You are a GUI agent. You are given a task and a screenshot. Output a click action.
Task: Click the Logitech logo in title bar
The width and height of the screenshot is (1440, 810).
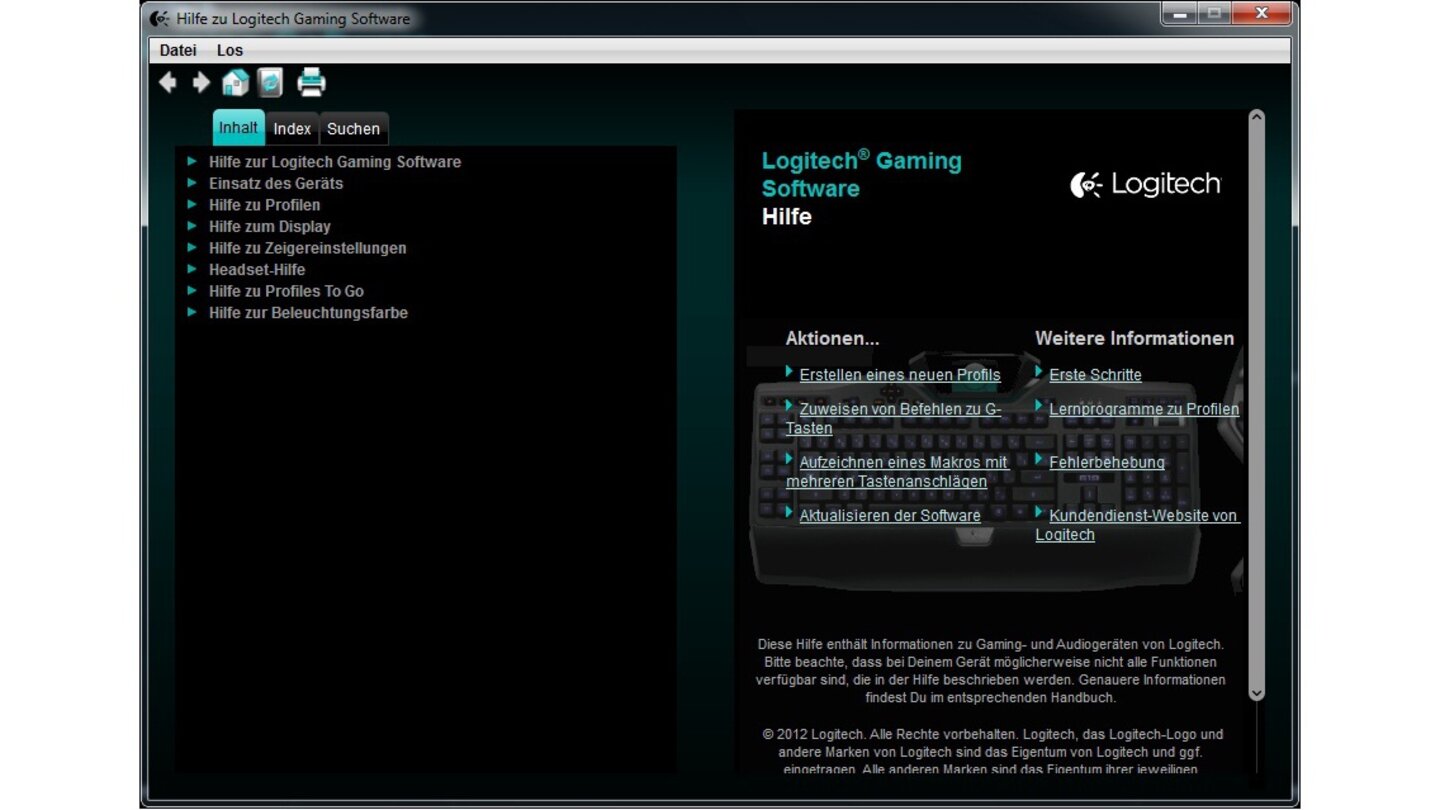tap(159, 18)
